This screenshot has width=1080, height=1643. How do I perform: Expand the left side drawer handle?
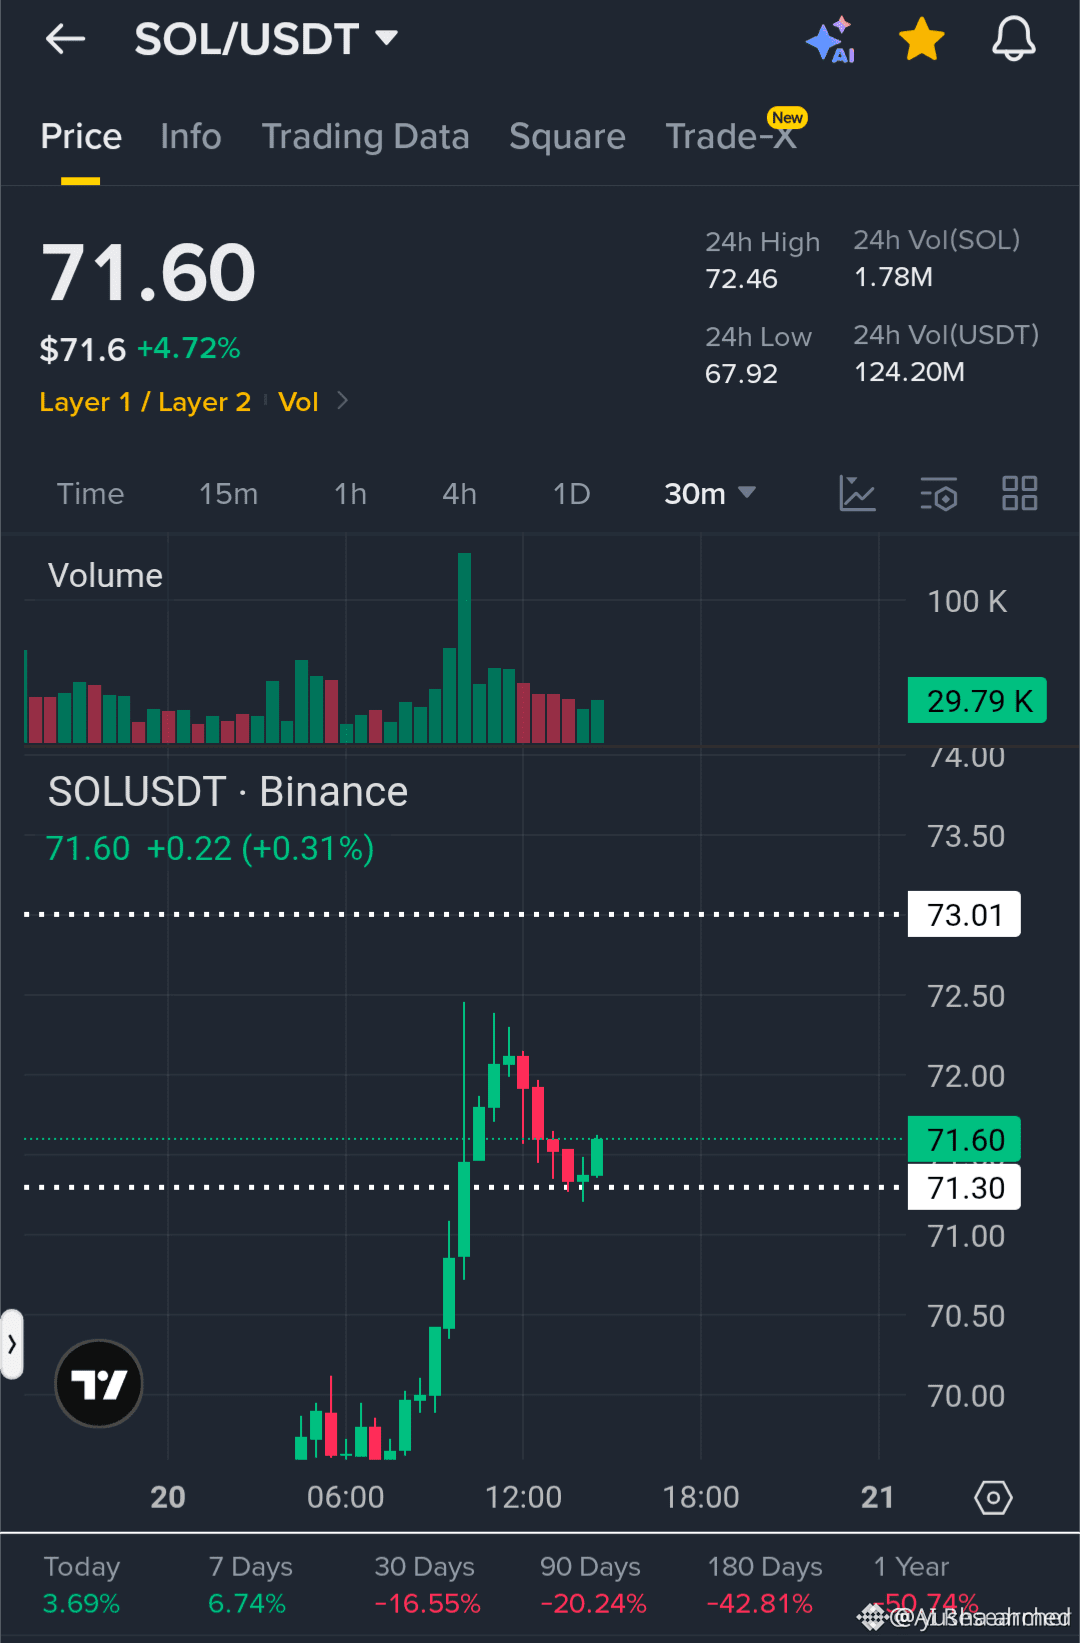tap(11, 1344)
